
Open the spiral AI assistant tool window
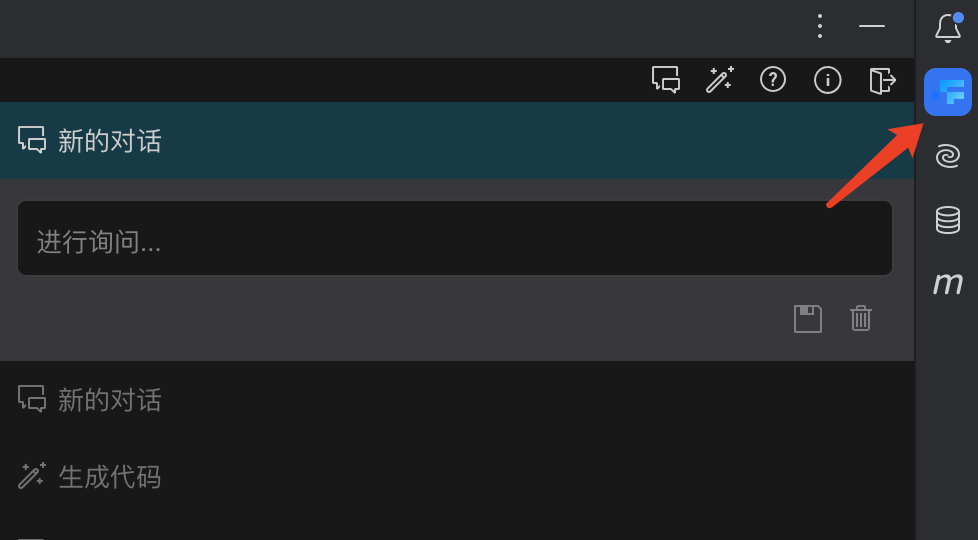[947, 156]
